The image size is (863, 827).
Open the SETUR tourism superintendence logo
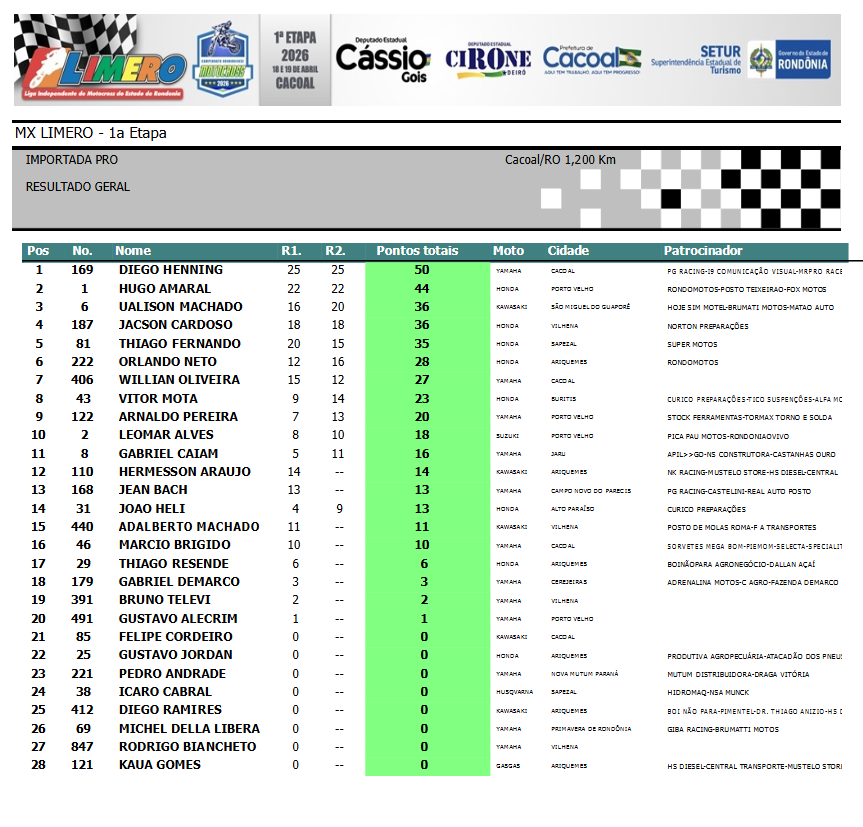click(x=697, y=61)
